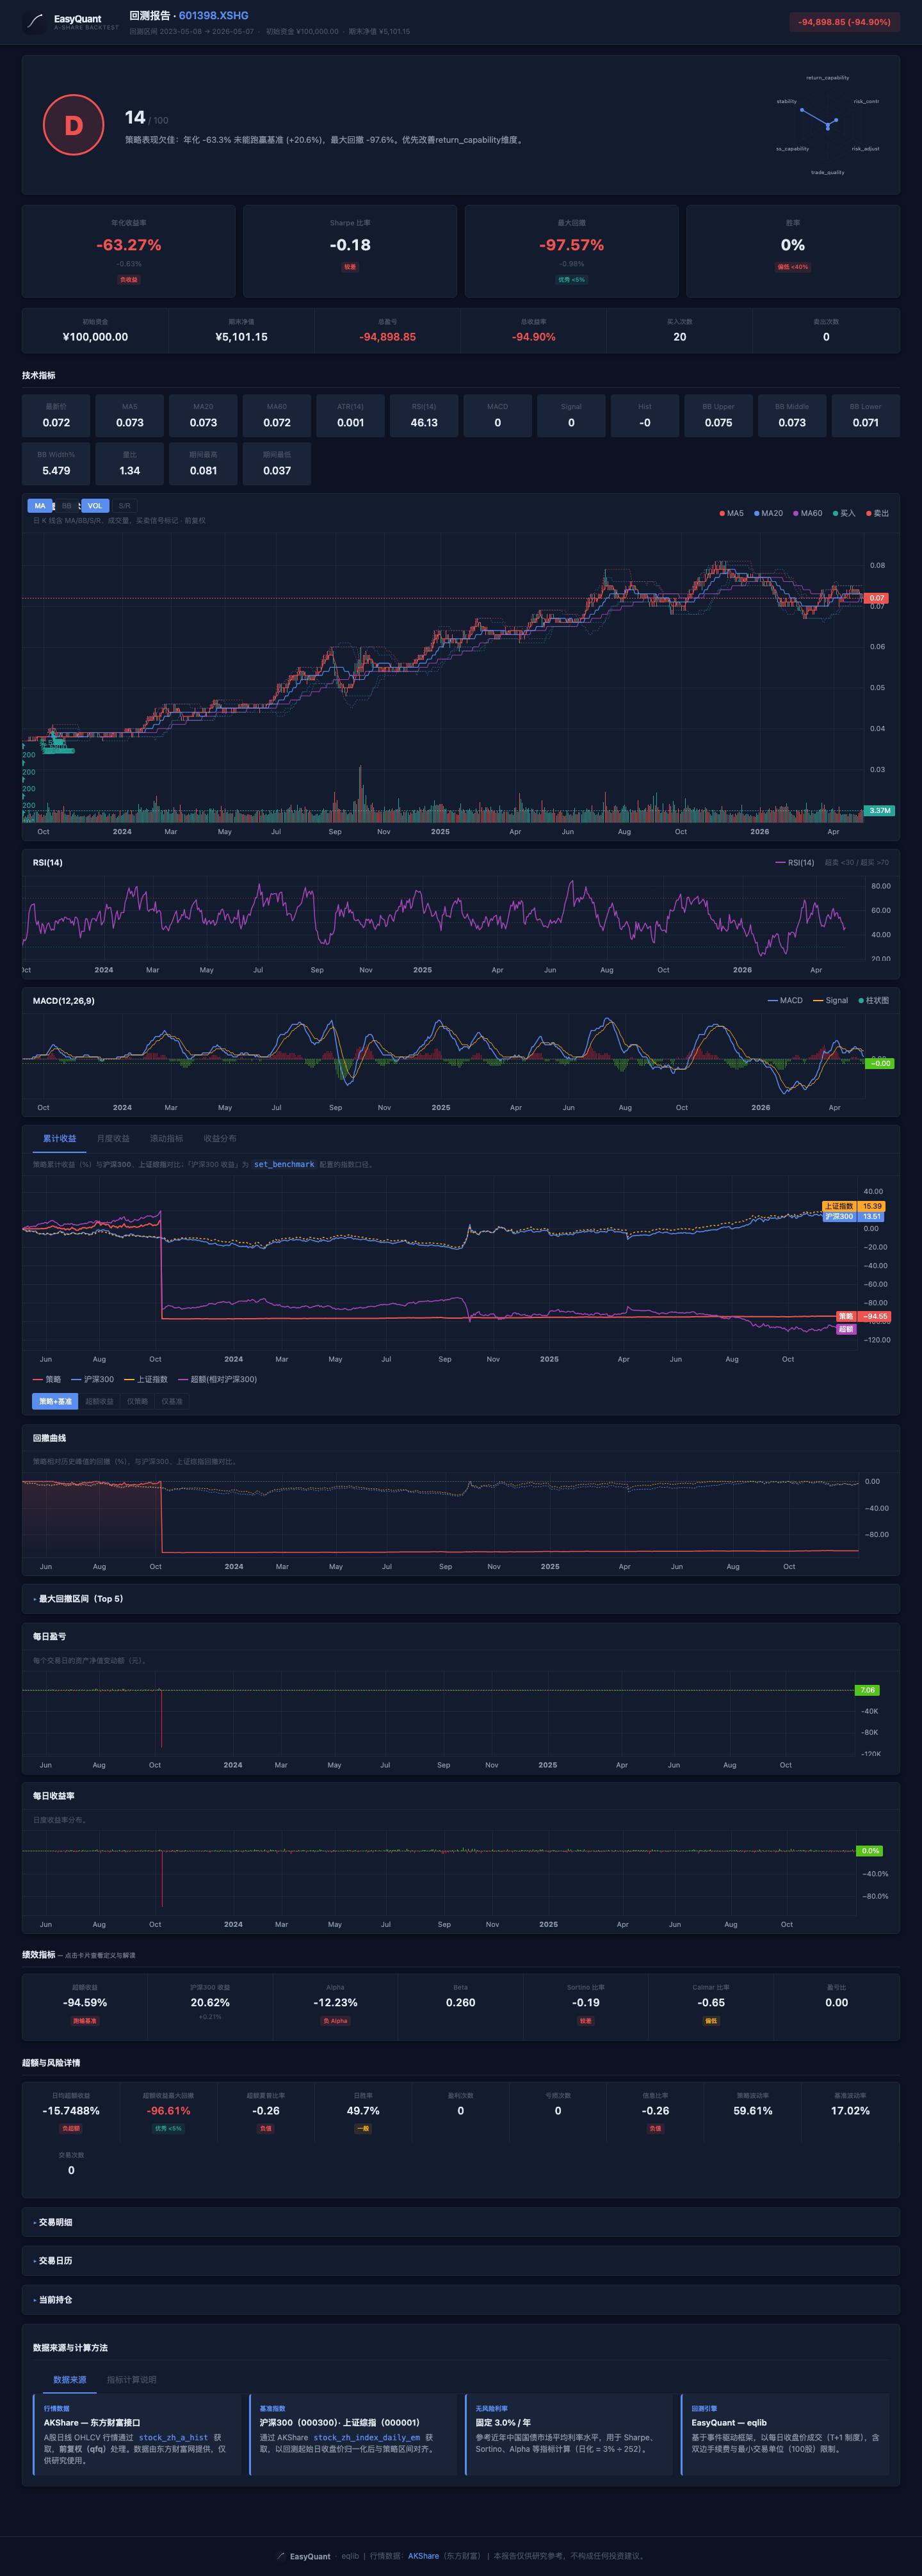Click the 回测引擎 EasyQuant eqlib card

click(785, 2435)
